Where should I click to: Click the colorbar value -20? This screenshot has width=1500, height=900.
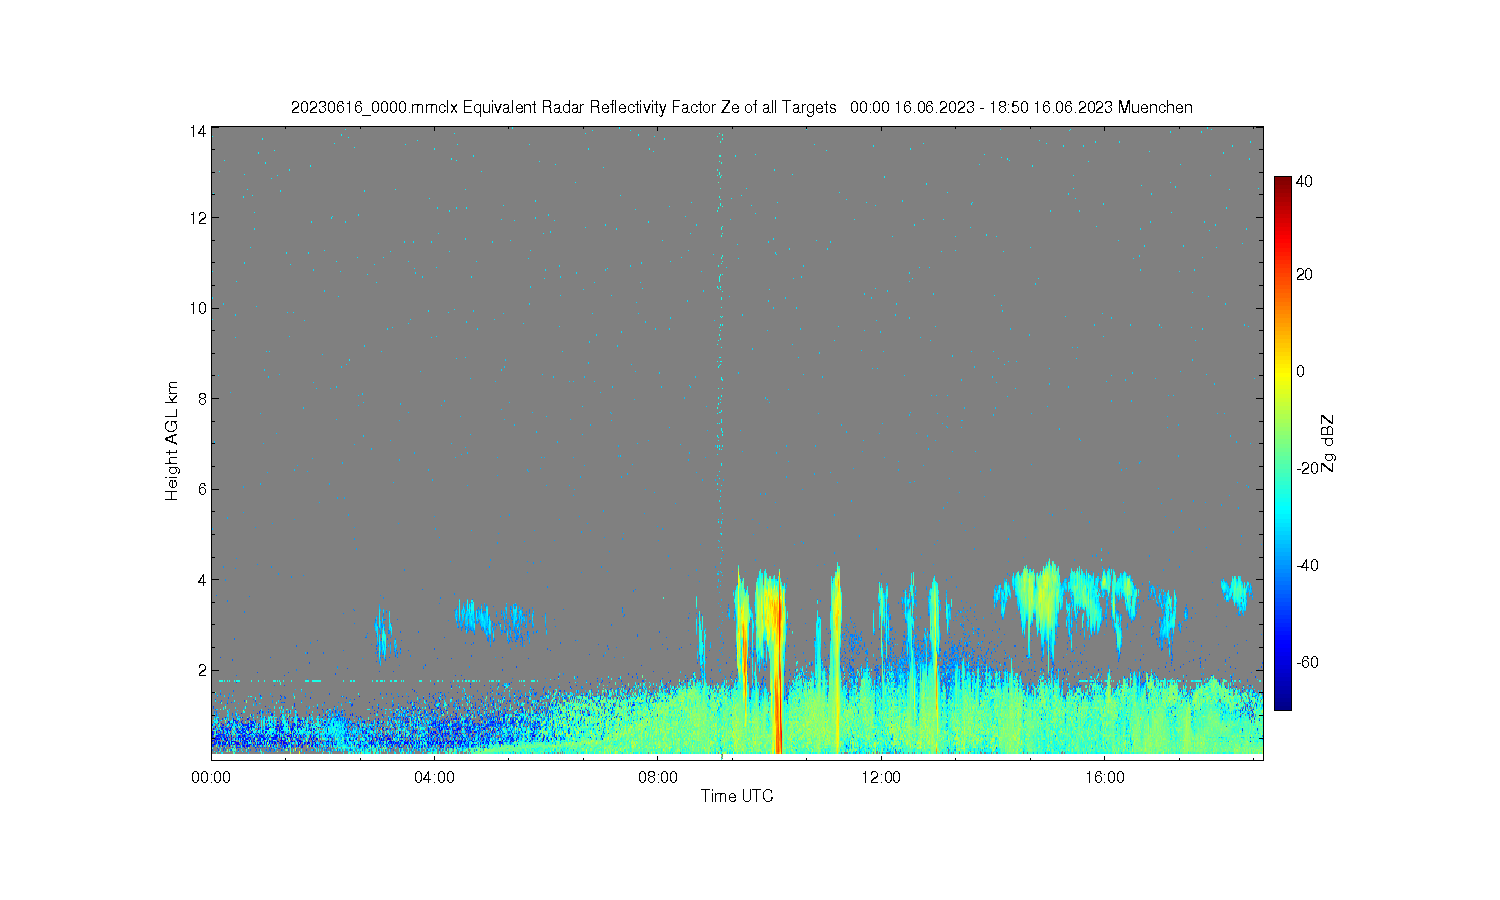tap(1307, 468)
